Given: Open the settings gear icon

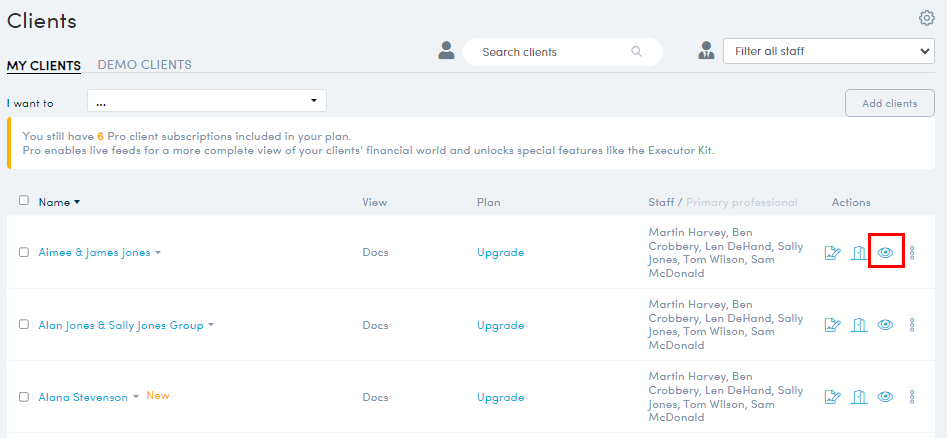Looking at the screenshot, I should pyautogui.click(x=926, y=19).
